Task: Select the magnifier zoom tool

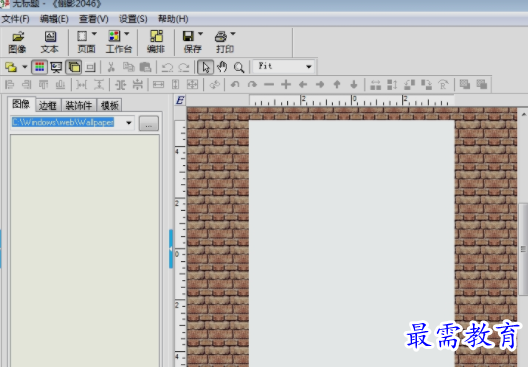Action: click(239, 67)
